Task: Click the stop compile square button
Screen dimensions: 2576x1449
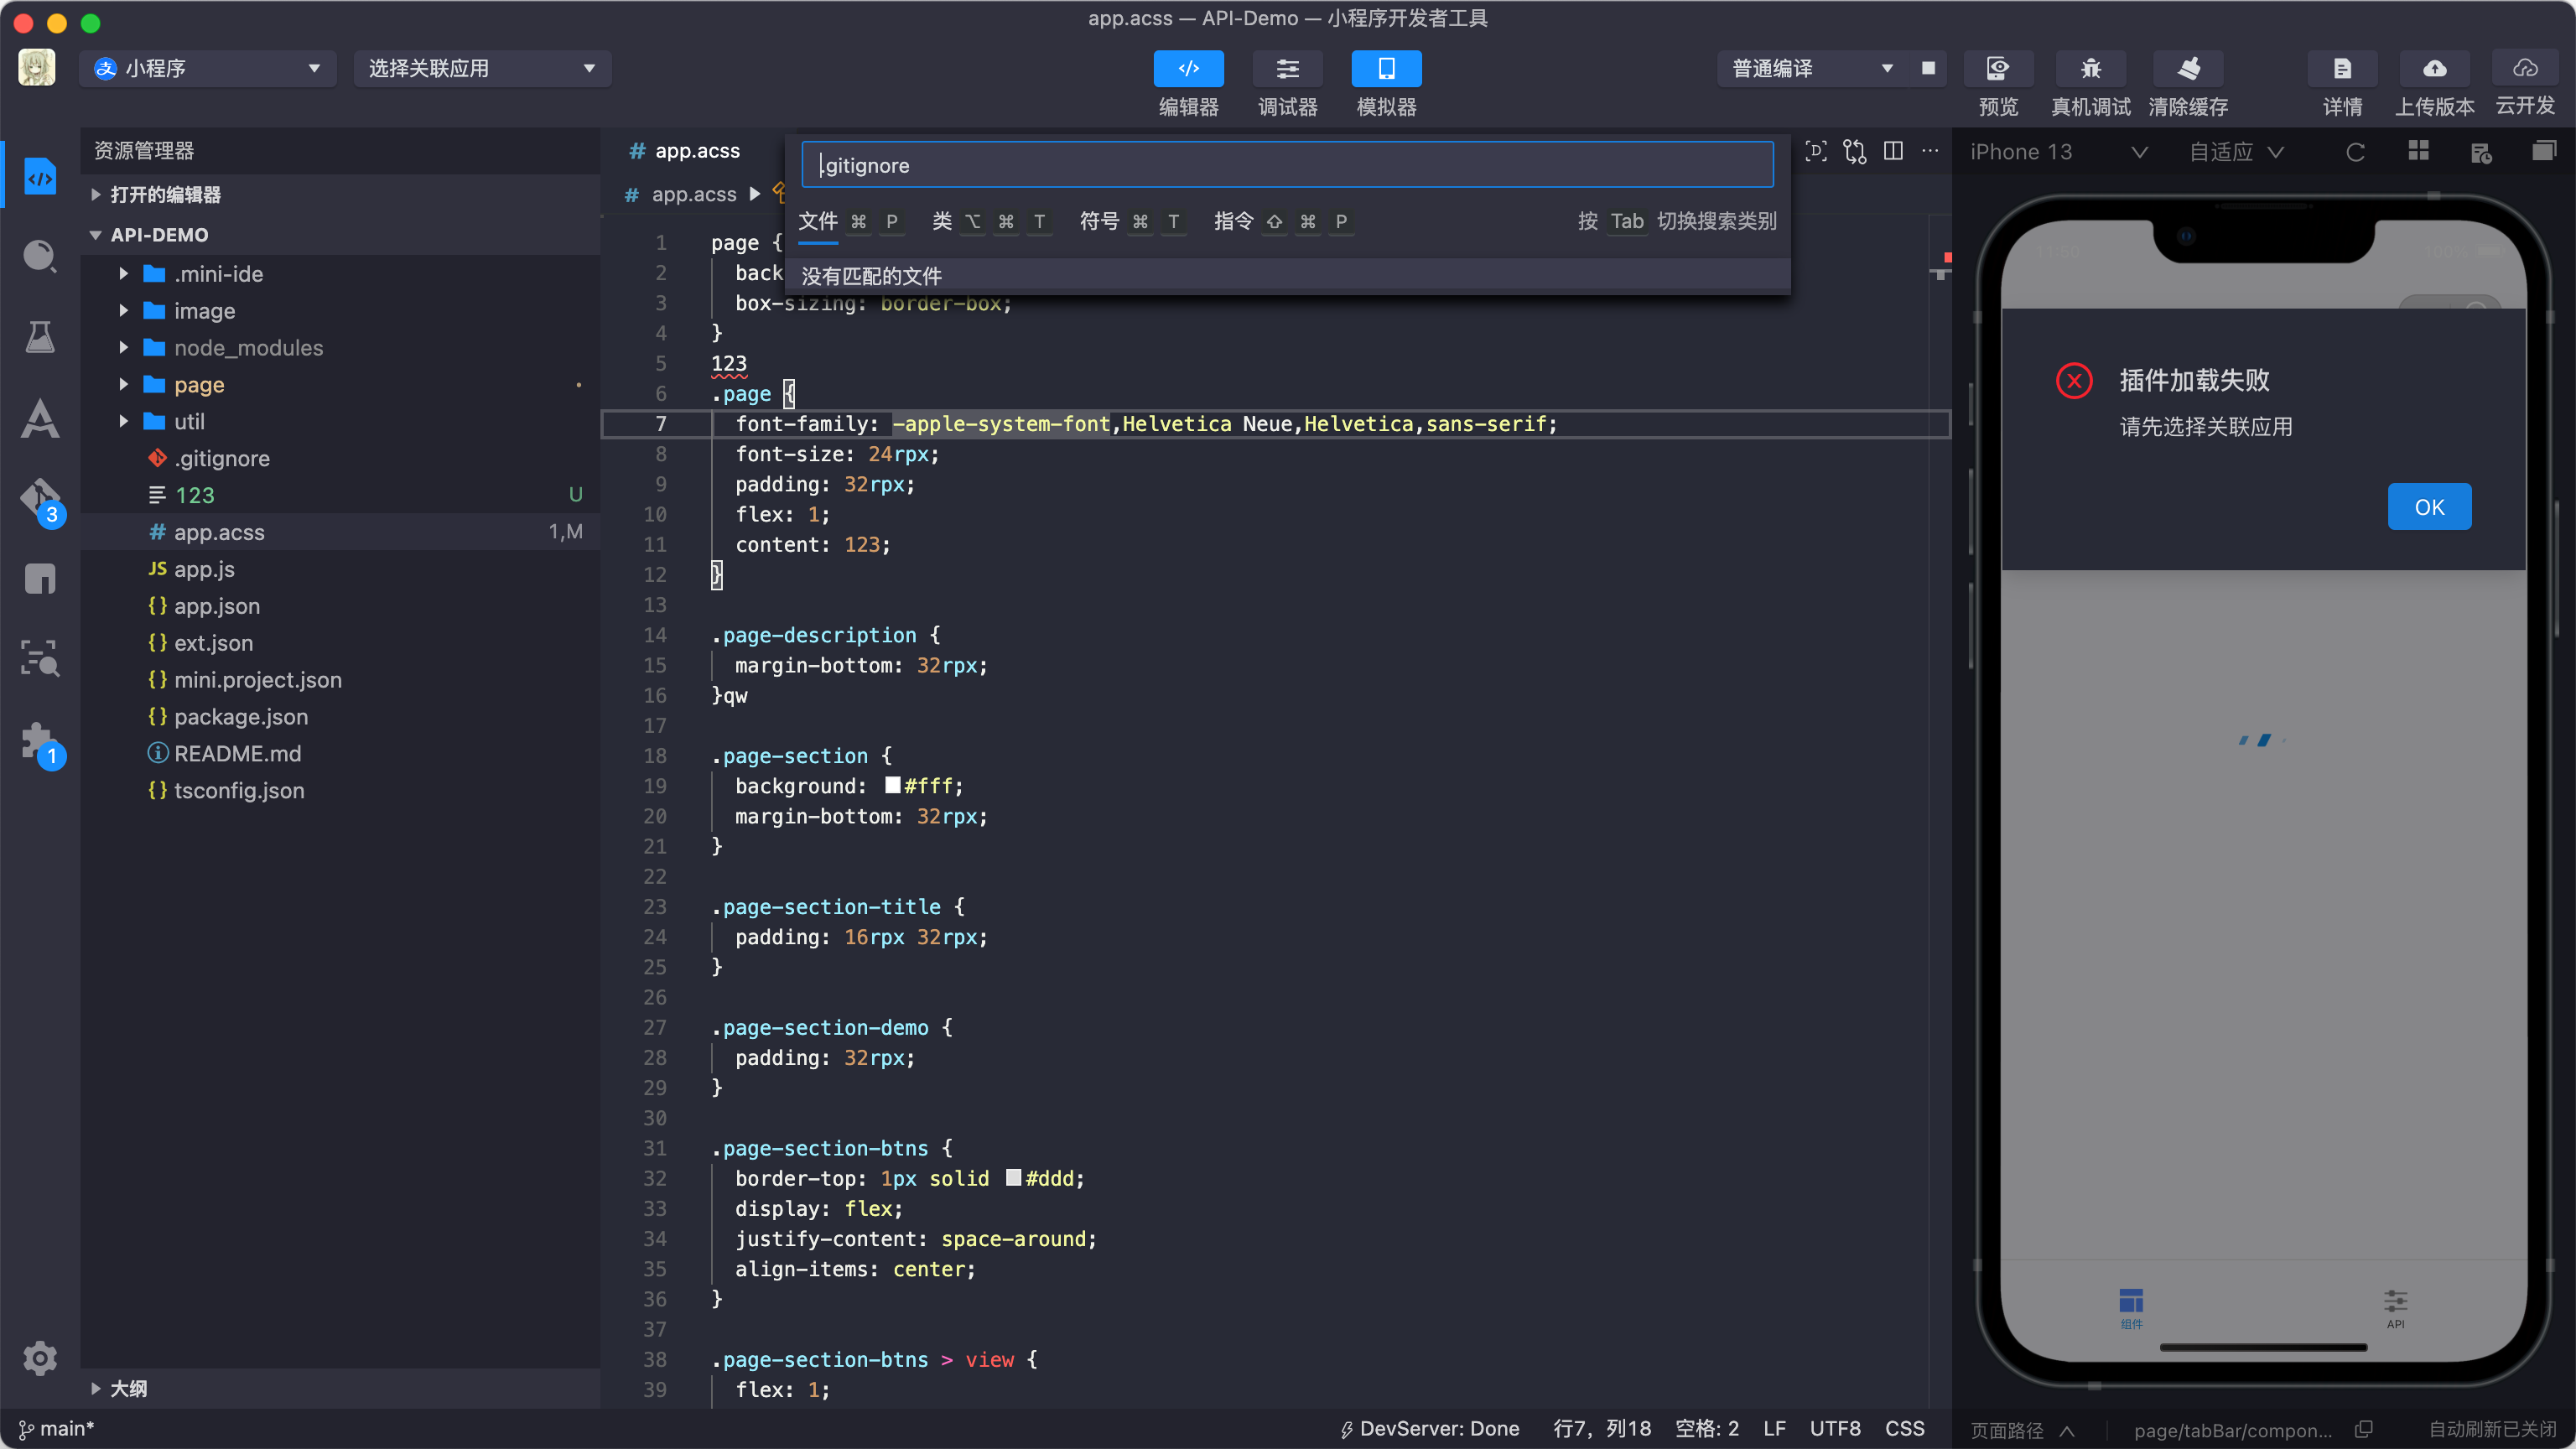Action: pyautogui.click(x=1928, y=68)
